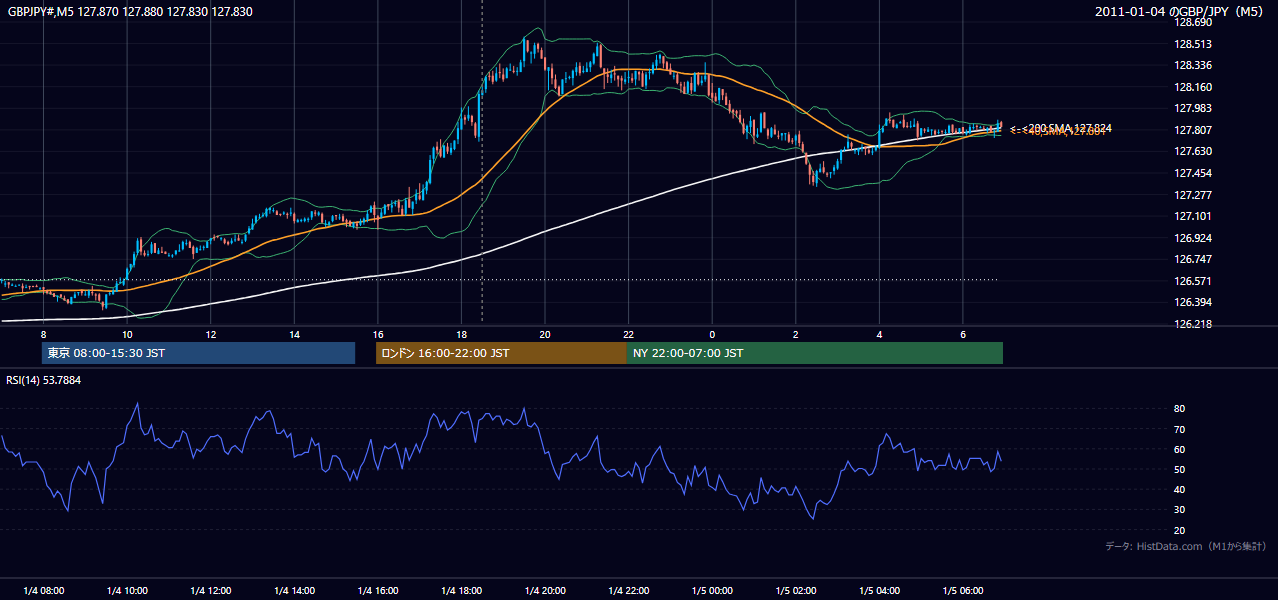
Task: Click the hour label 12 under the price chart
Action: point(211,334)
